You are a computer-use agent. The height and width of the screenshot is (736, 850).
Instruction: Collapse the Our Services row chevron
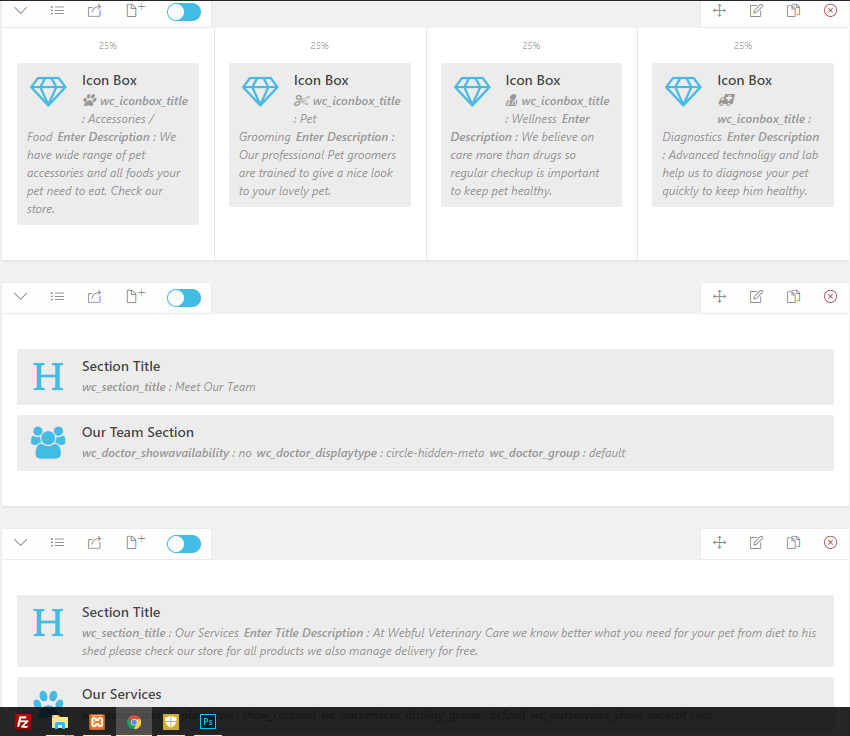[x=20, y=543]
